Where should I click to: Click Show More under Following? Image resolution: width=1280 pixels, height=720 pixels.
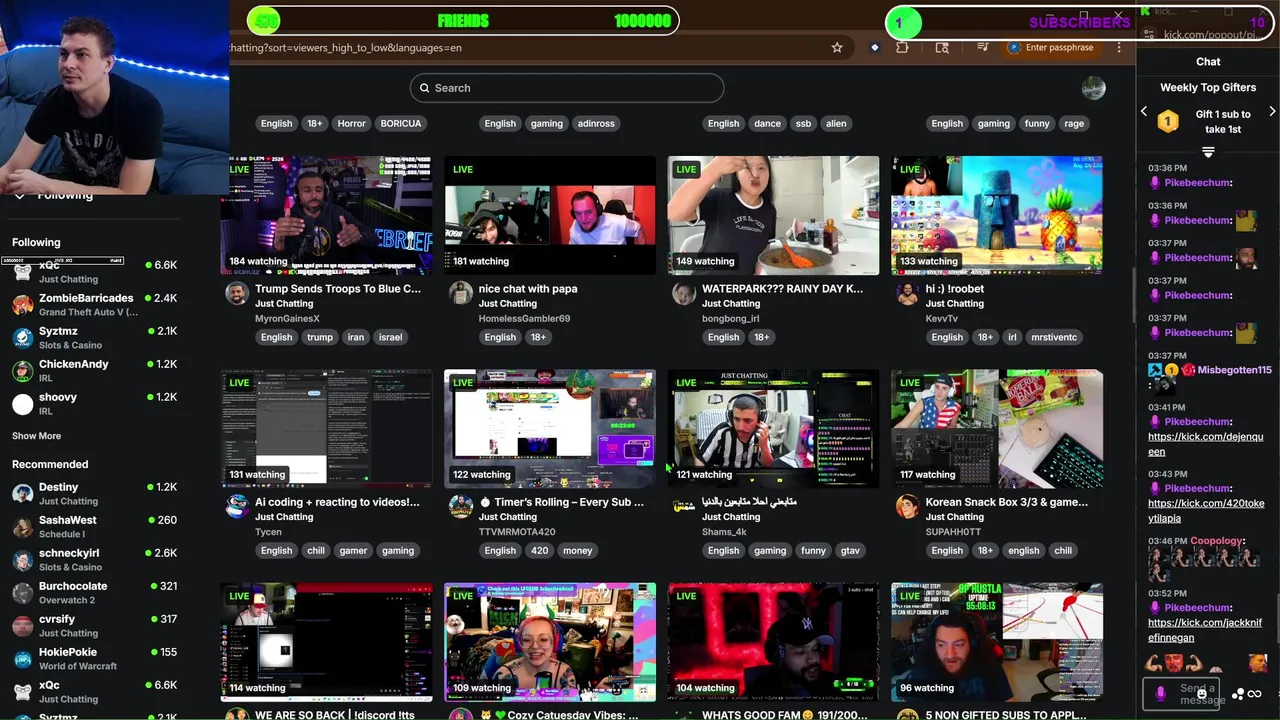tap(36, 436)
